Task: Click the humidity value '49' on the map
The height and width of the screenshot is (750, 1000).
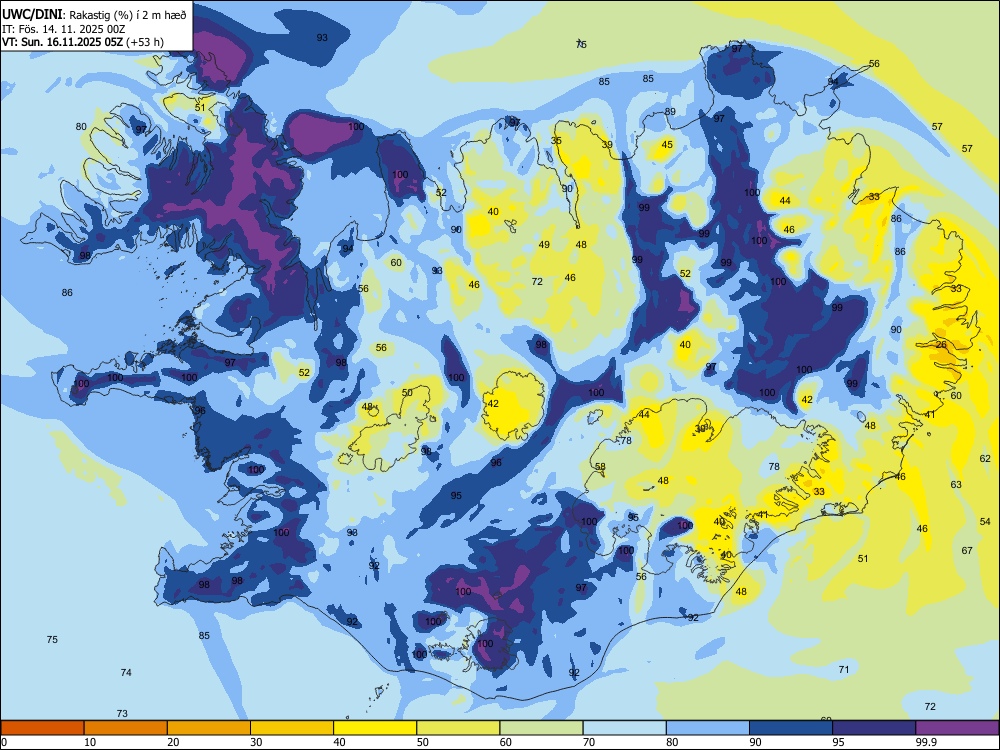Action: pos(544,244)
